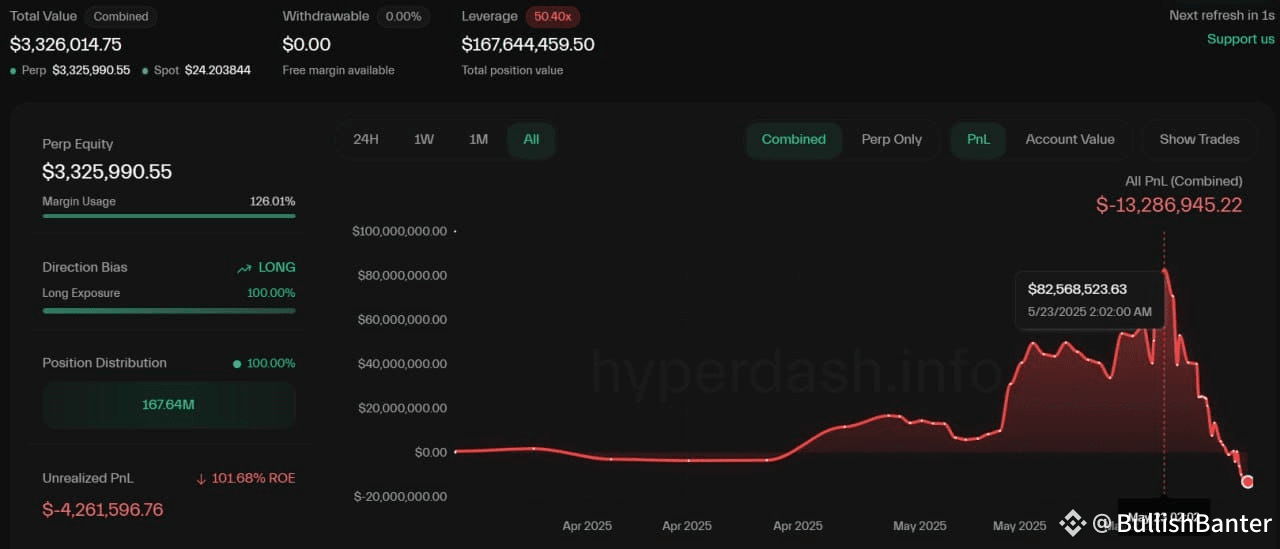Click the $82,568,523.63 chart tooltip
Image resolution: width=1280 pixels, height=549 pixels.
1090,300
